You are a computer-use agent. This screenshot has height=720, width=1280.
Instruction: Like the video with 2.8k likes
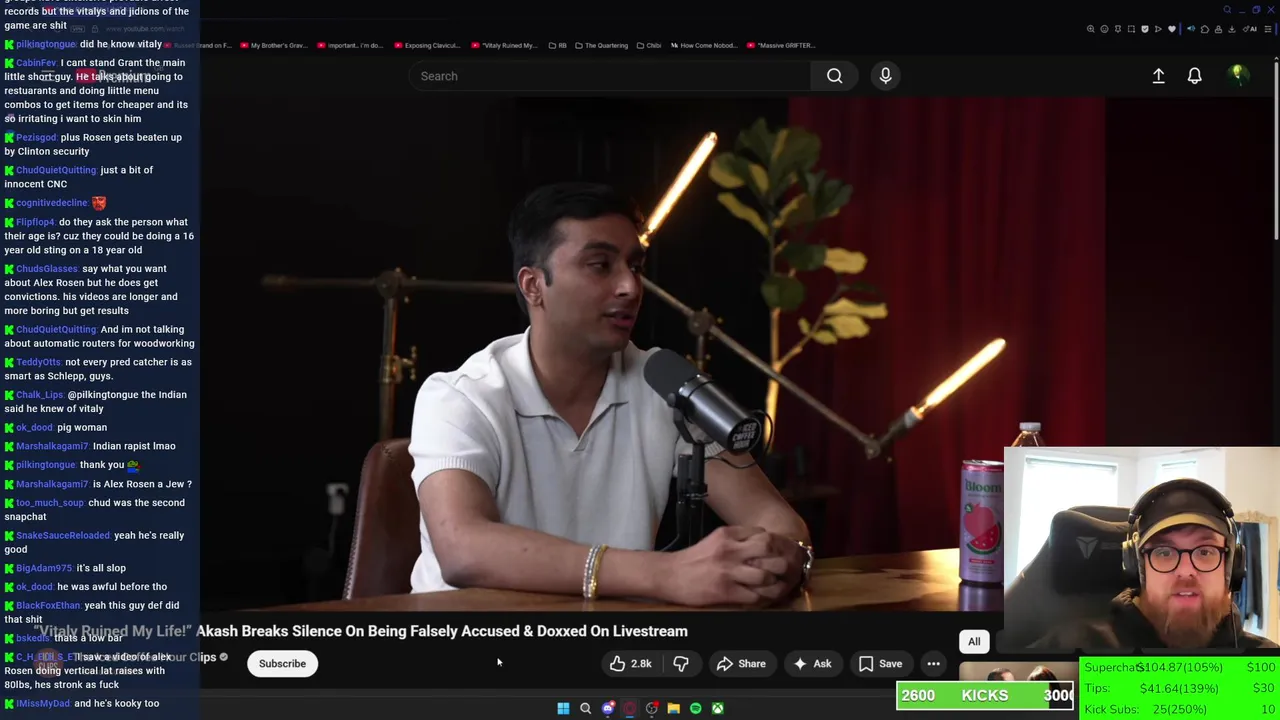(630, 664)
